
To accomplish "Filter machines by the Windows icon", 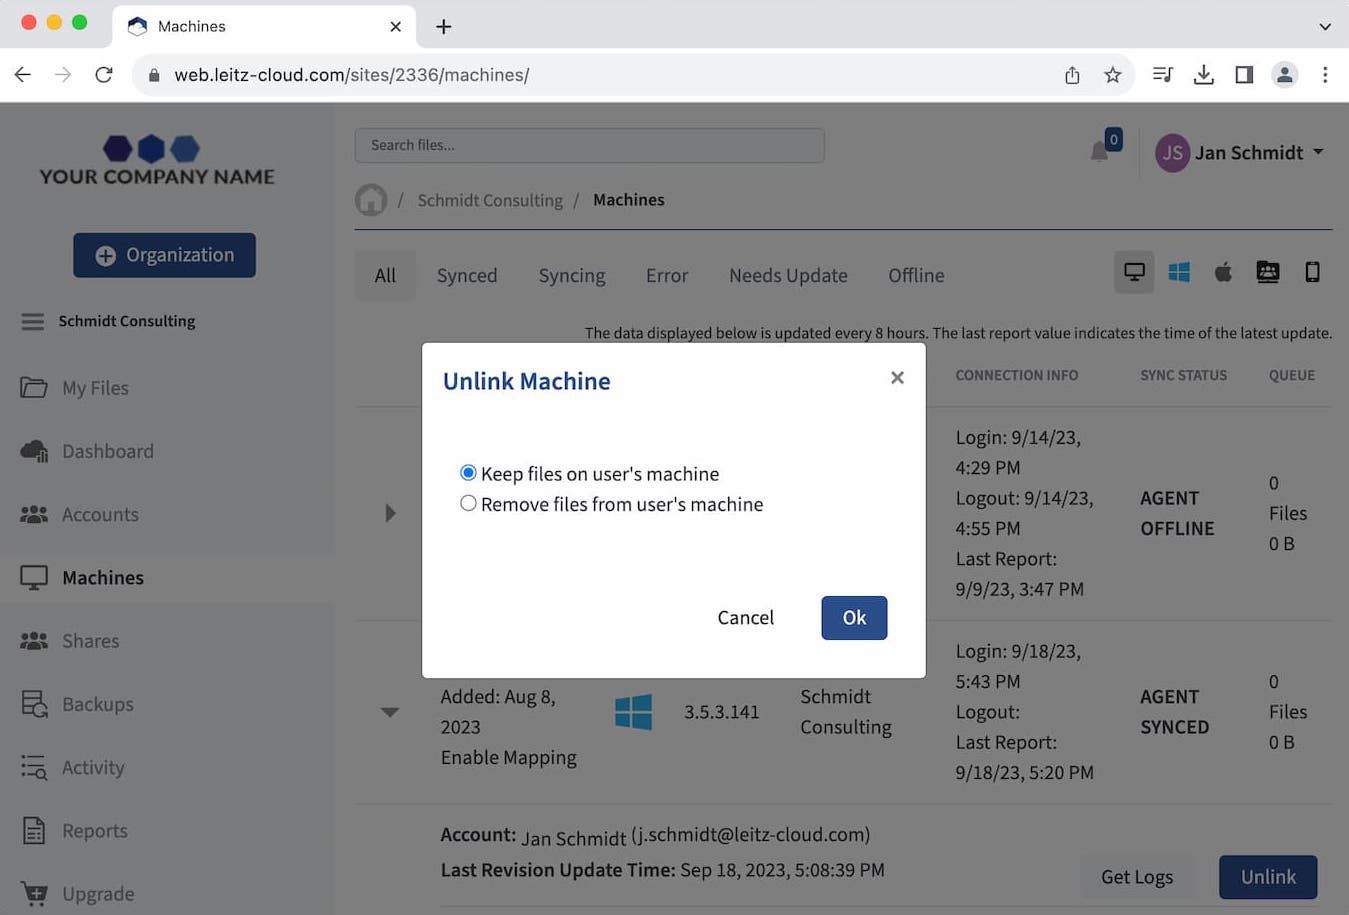I will [1179, 271].
